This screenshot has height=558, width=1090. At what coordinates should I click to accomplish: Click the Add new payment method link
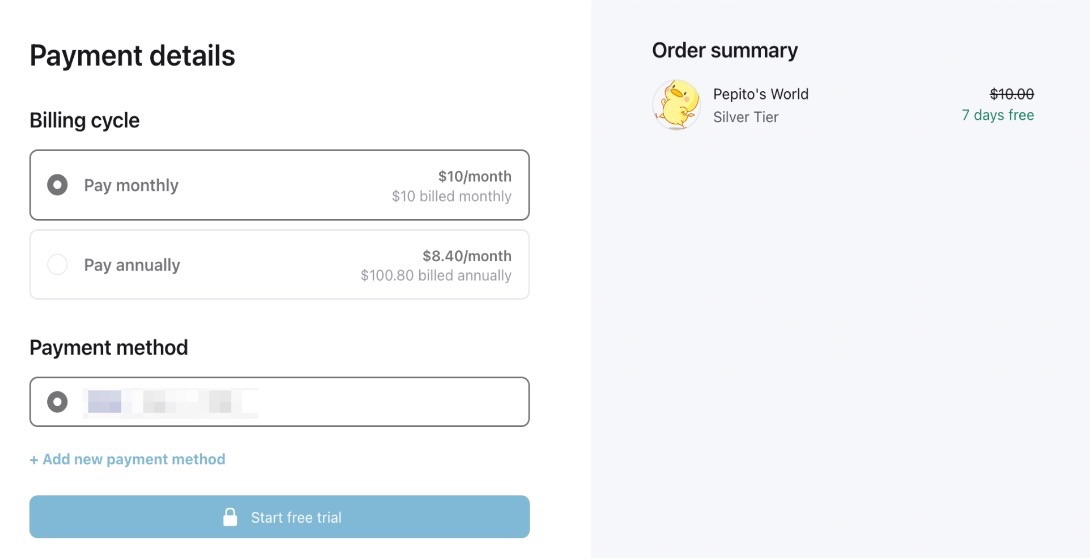pos(127,459)
